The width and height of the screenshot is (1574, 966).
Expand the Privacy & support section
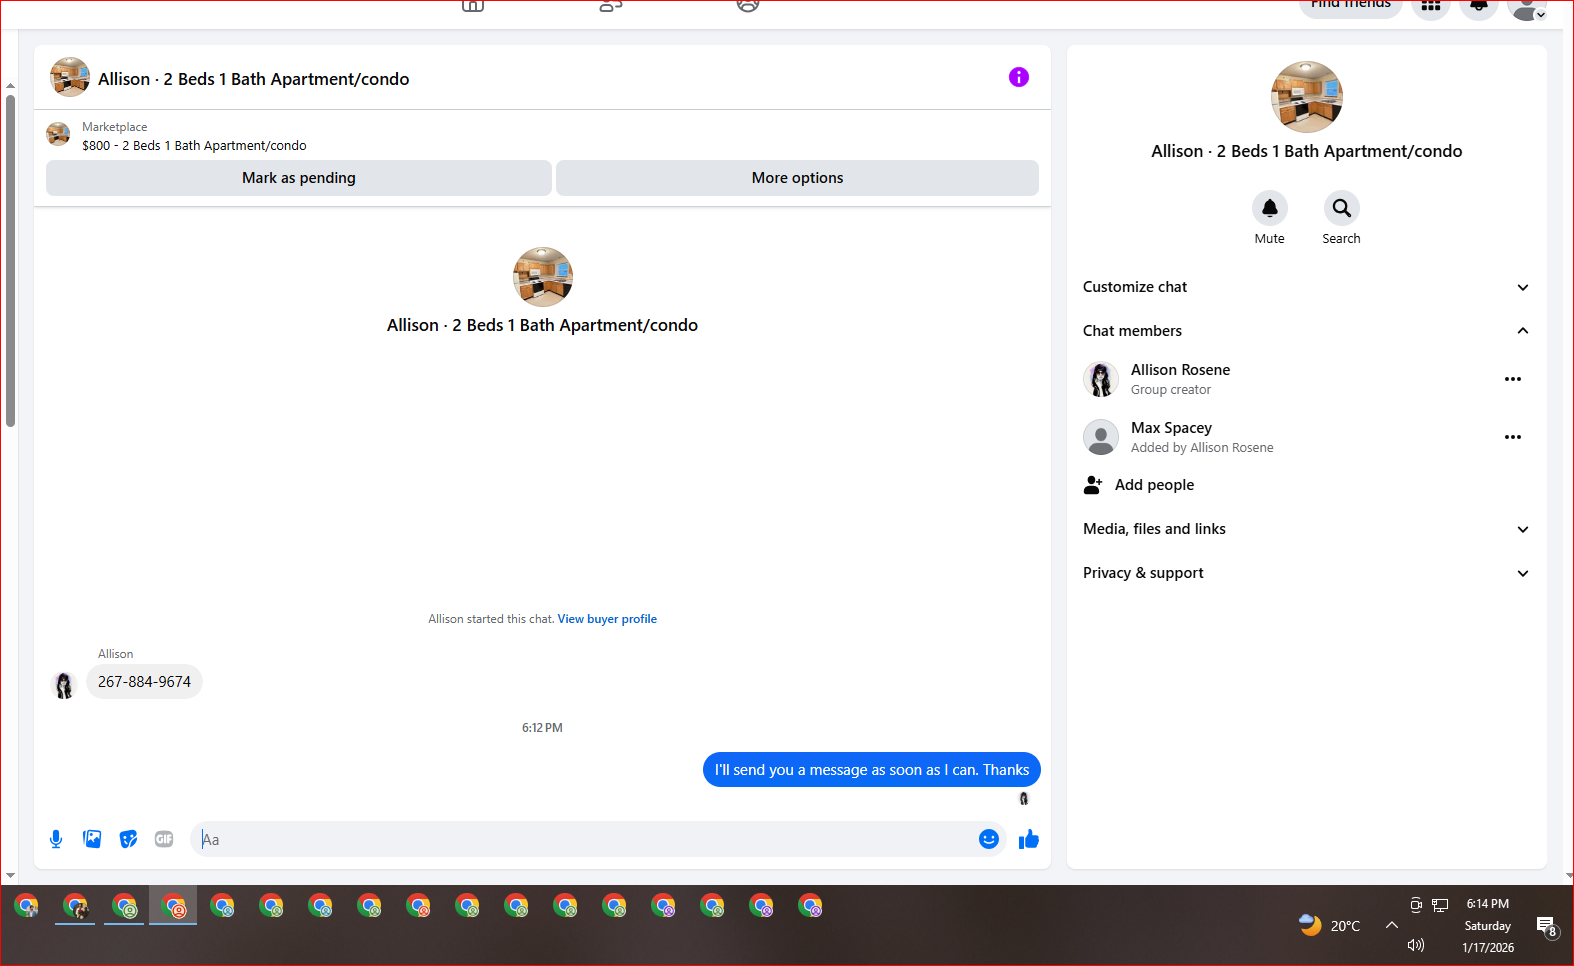(1306, 573)
